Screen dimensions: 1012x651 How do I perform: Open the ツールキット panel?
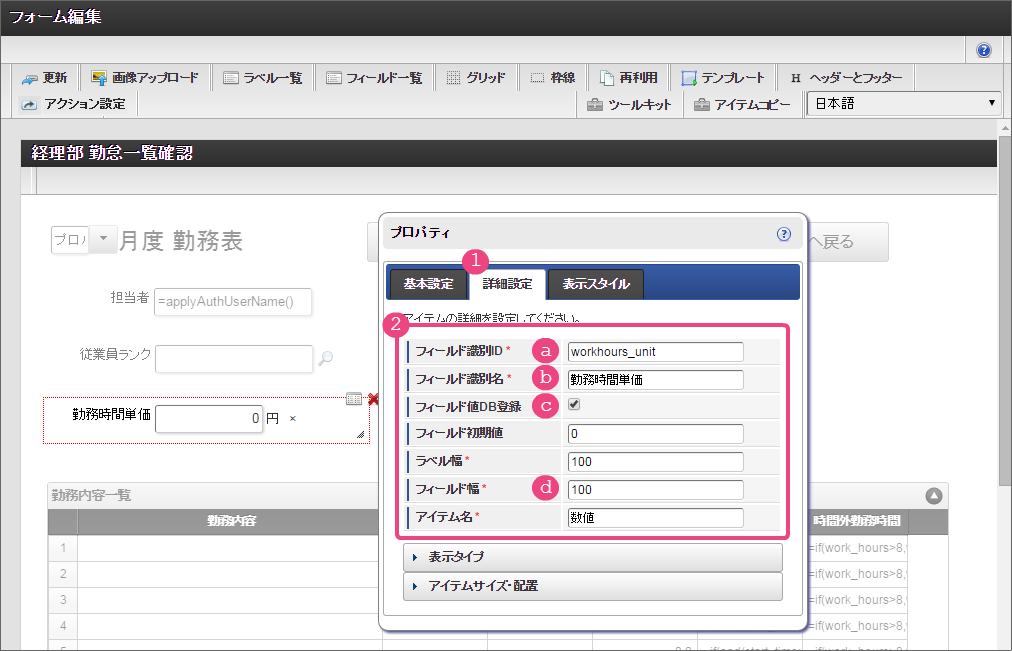click(x=629, y=104)
